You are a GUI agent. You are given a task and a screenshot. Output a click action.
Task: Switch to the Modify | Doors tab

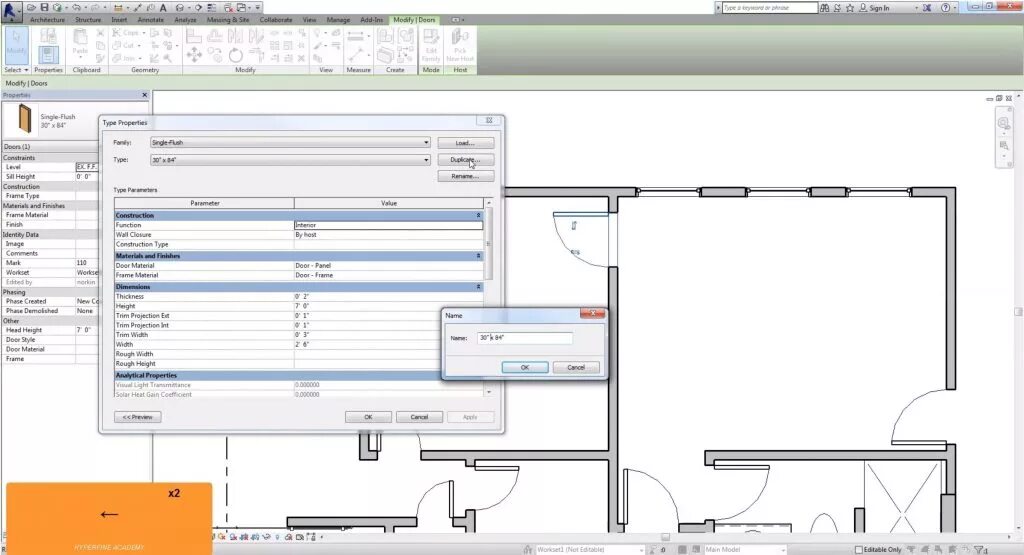[414, 20]
